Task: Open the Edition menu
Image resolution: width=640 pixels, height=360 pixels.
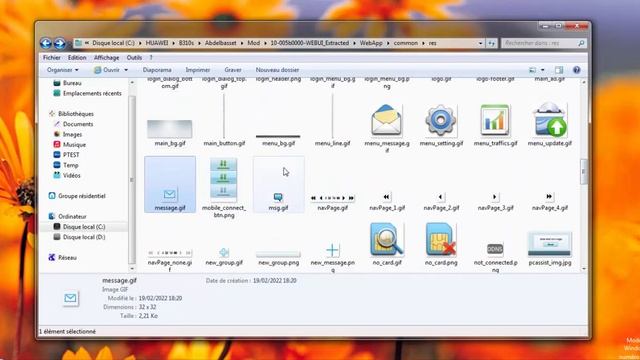Action: pos(77,58)
